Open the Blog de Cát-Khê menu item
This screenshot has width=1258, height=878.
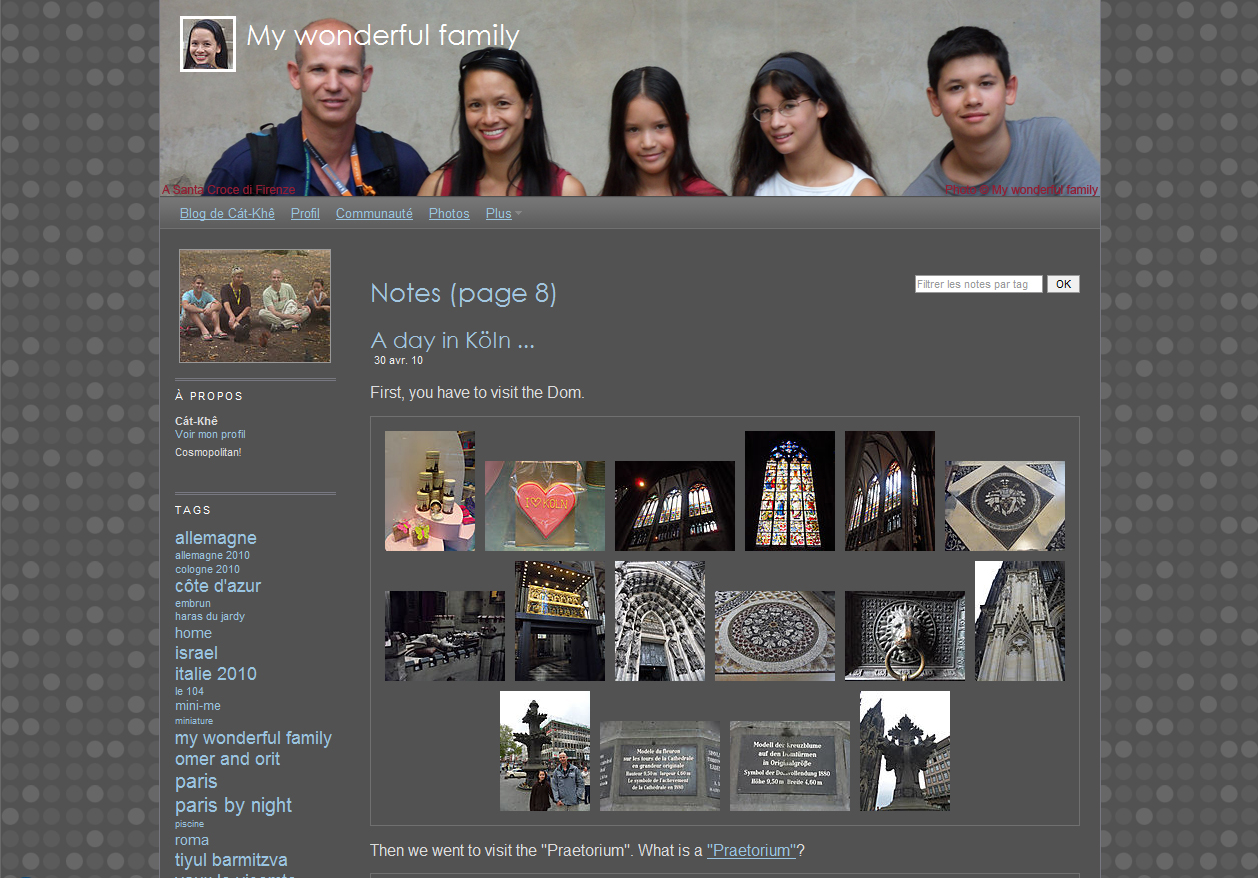pos(227,214)
